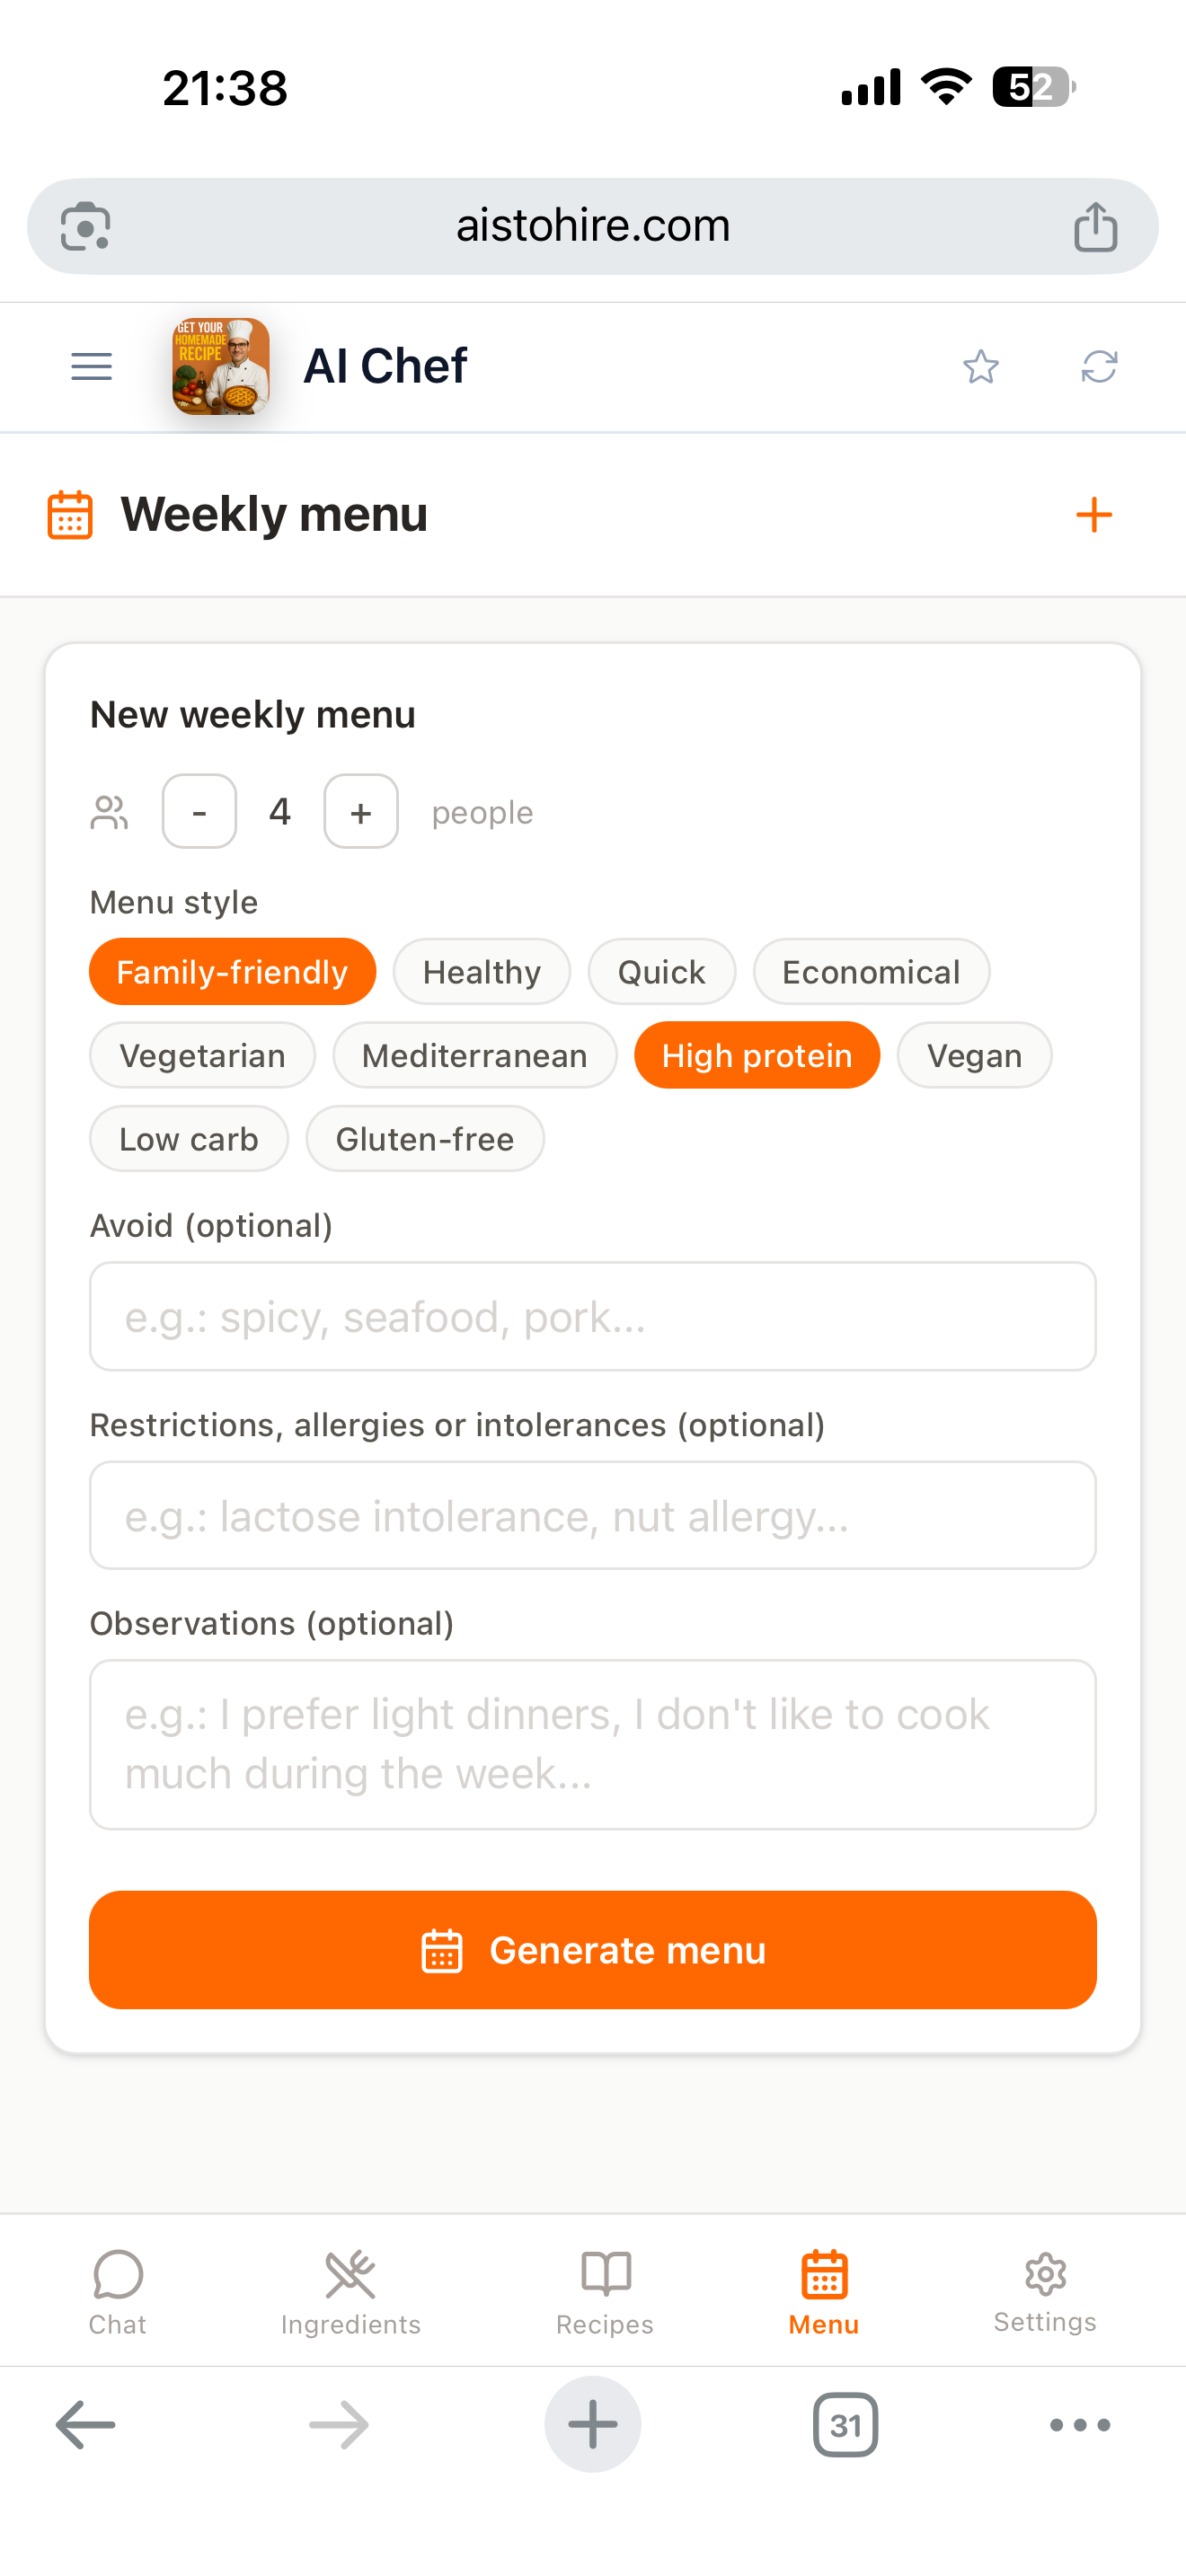This screenshot has width=1186, height=2576.
Task: Open the browser three-dots menu
Action: 1080,2425
